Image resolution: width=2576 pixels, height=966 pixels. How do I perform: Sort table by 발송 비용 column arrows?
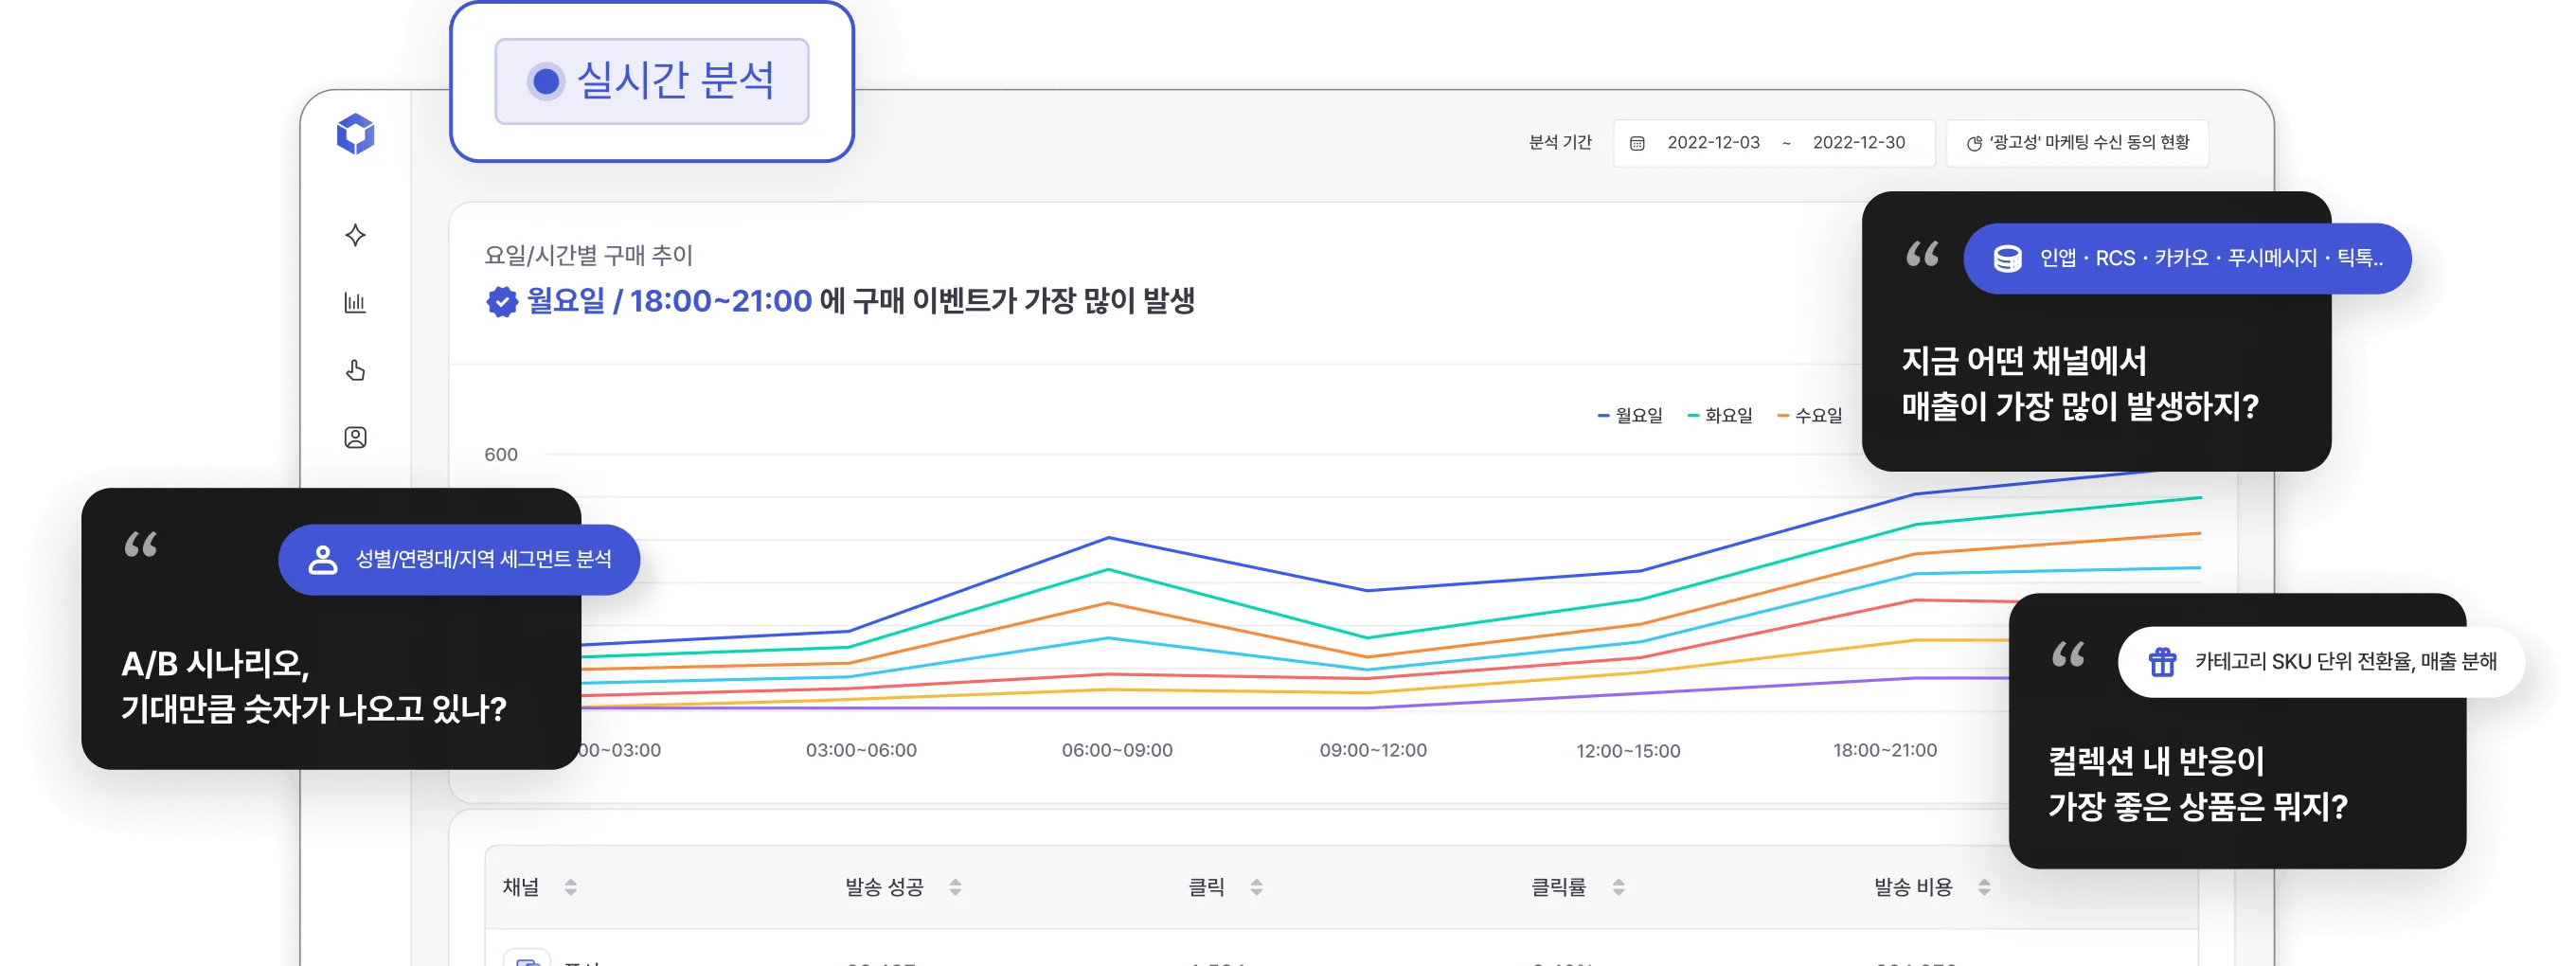click(1984, 887)
